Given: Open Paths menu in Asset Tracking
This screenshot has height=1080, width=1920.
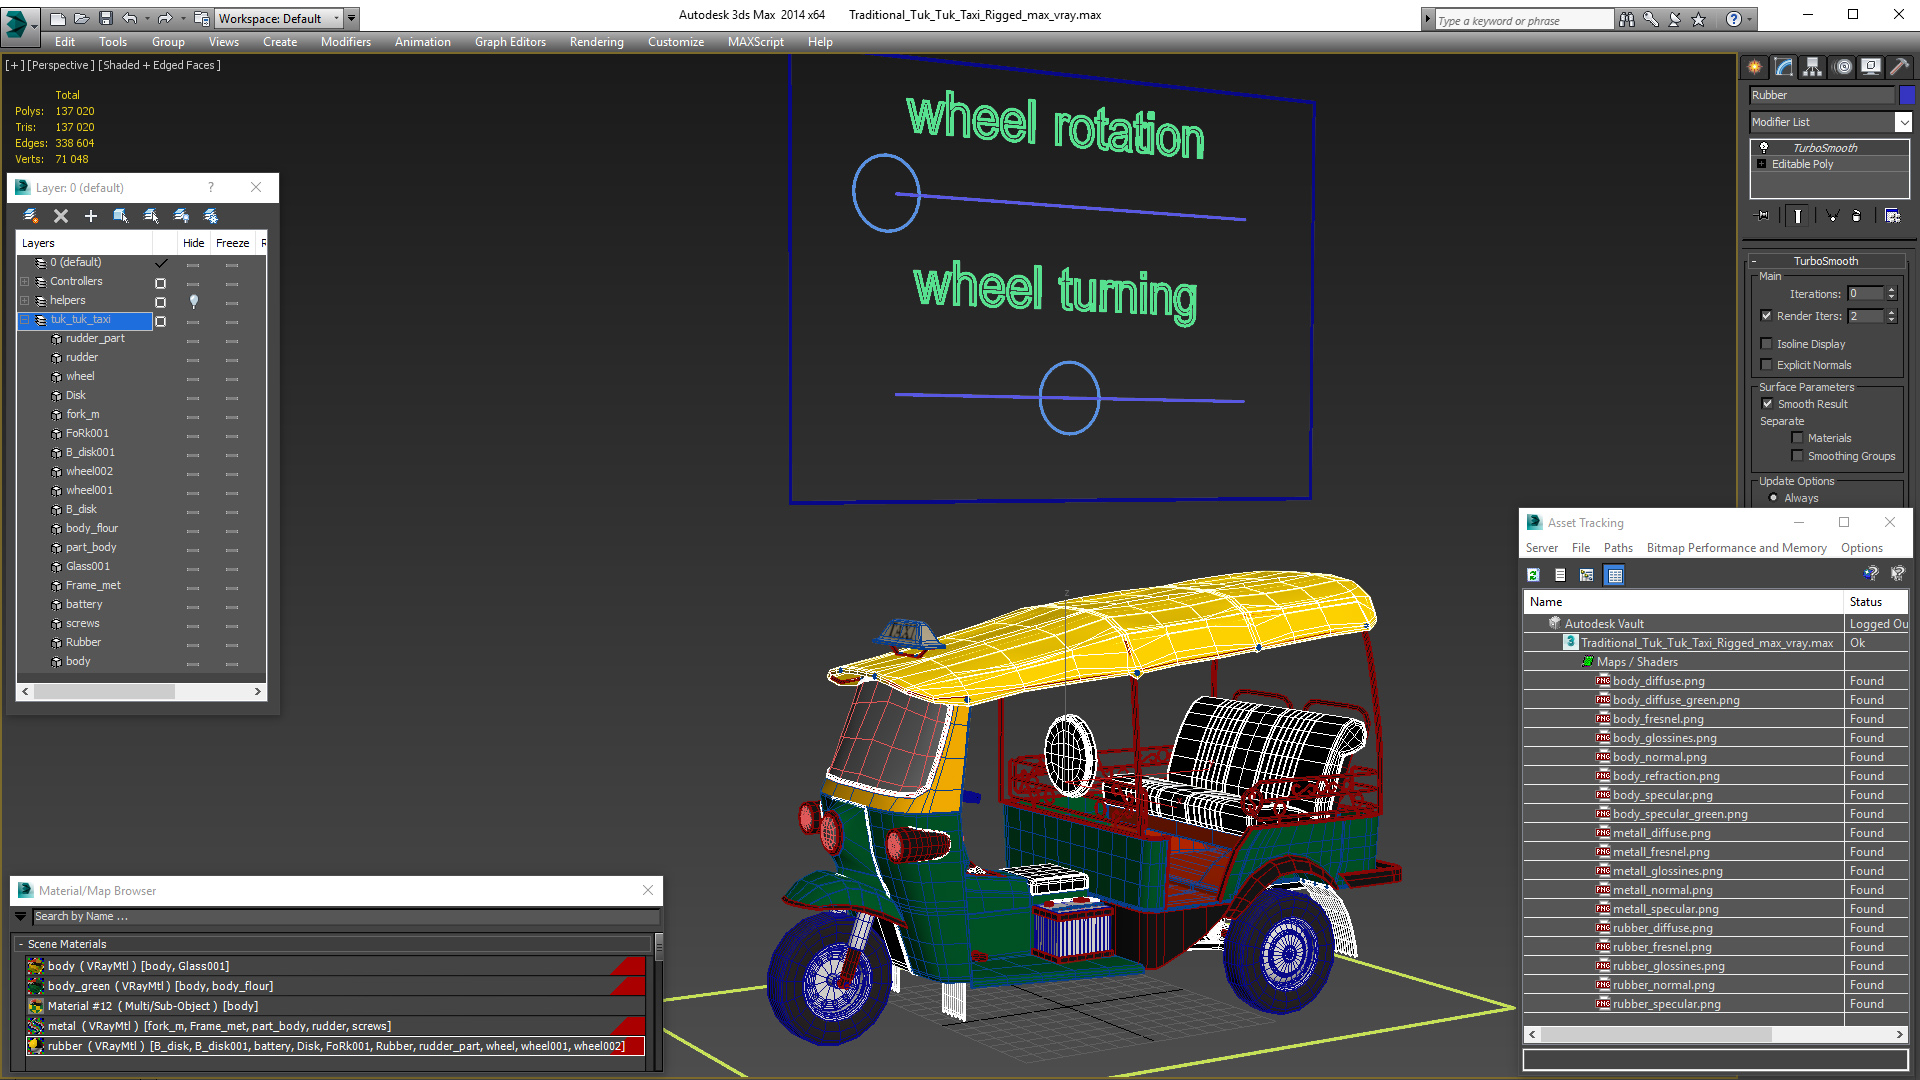Looking at the screenshot, I should point(1617,548).
